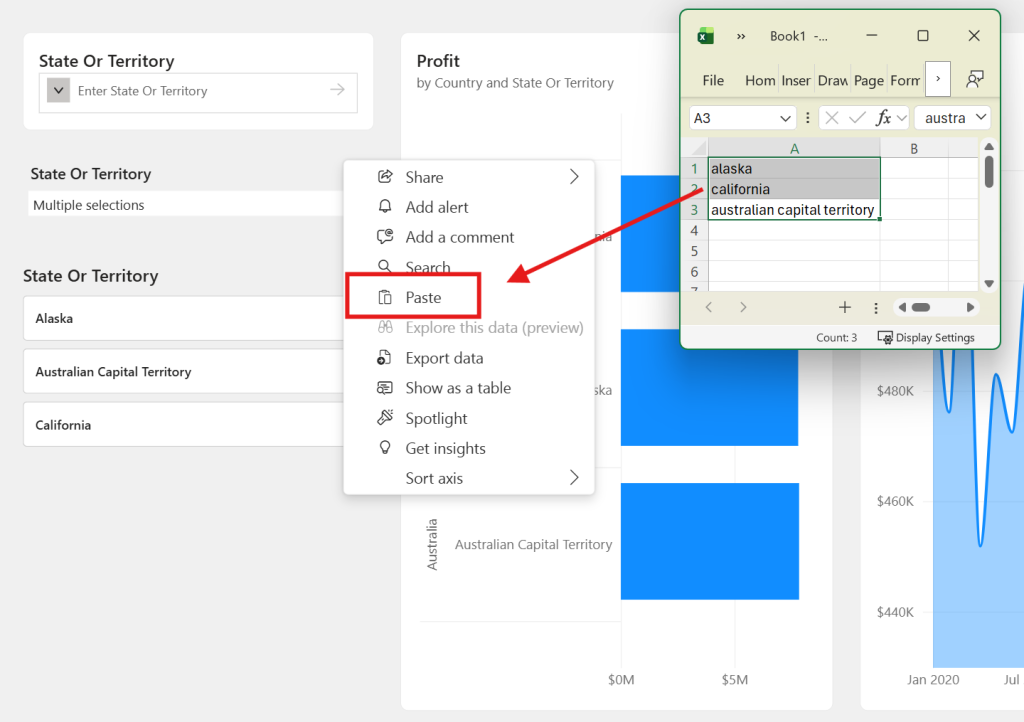1024x722 pixels.
Task: Expand the Sort axis submenu
Action: point(574,478)
